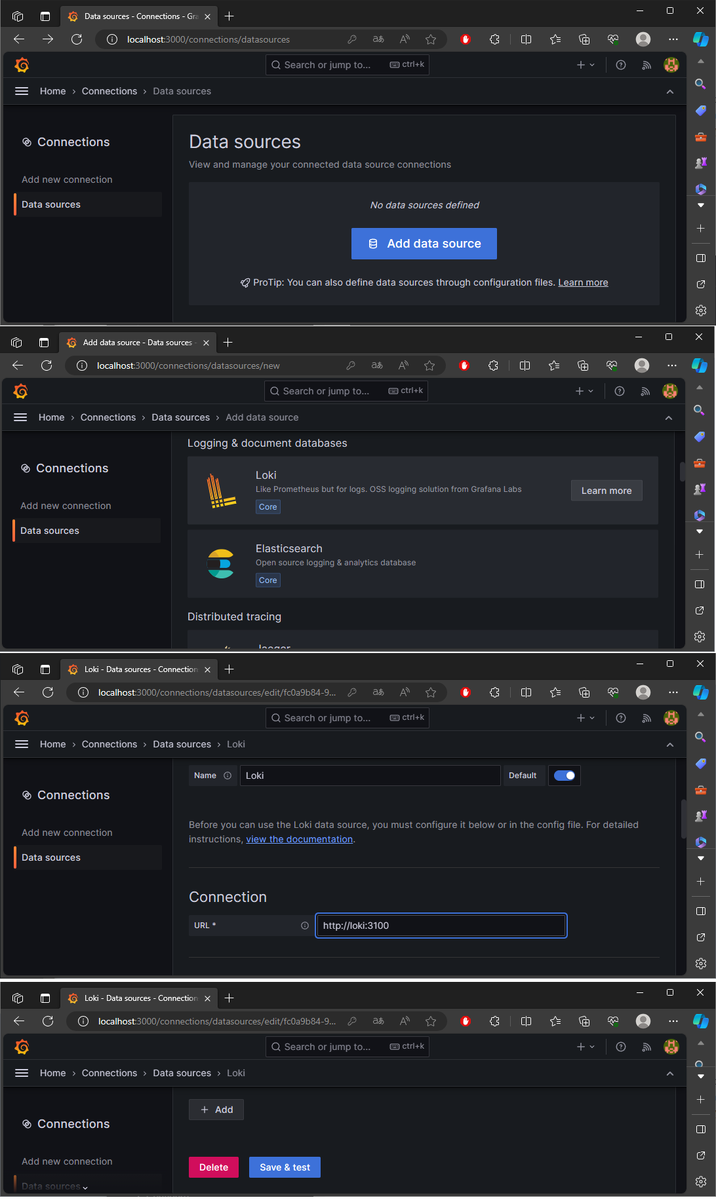Click Grafana logo in Data sources list window

coord(22,65)
